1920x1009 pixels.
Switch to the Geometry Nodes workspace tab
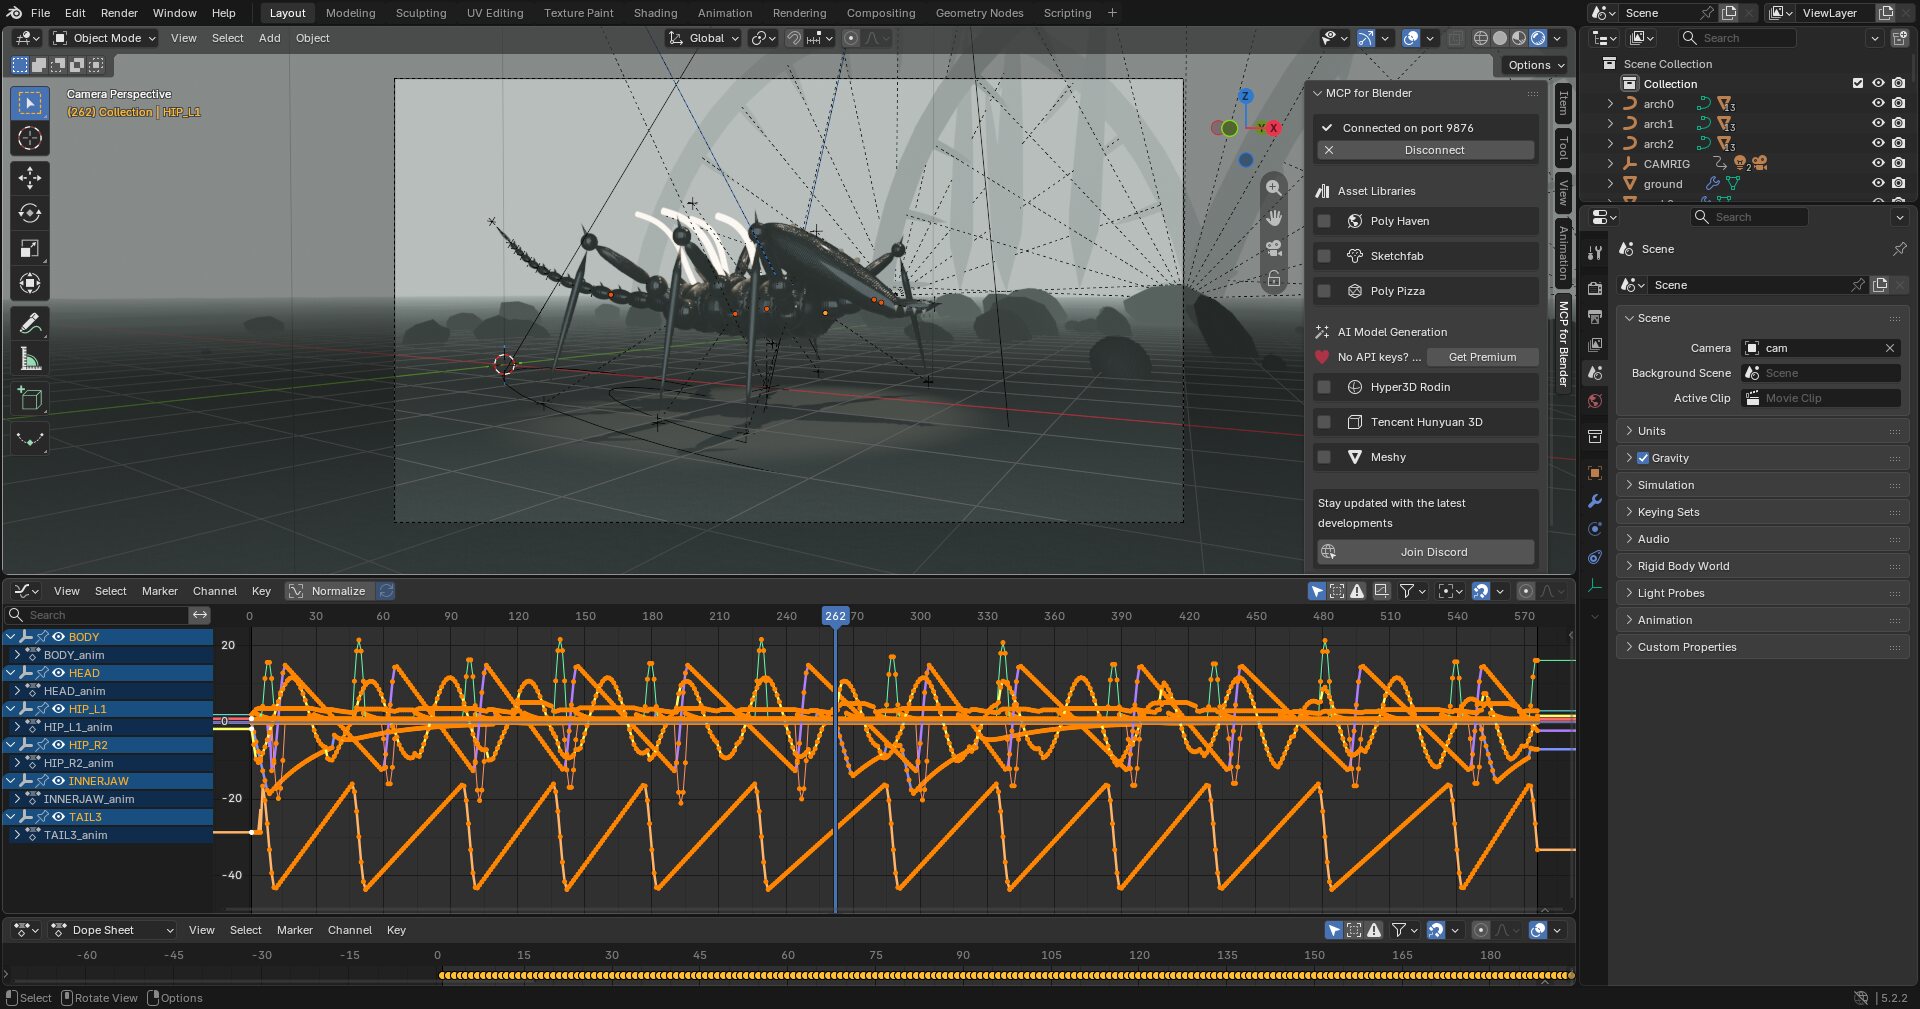(979, 13)
